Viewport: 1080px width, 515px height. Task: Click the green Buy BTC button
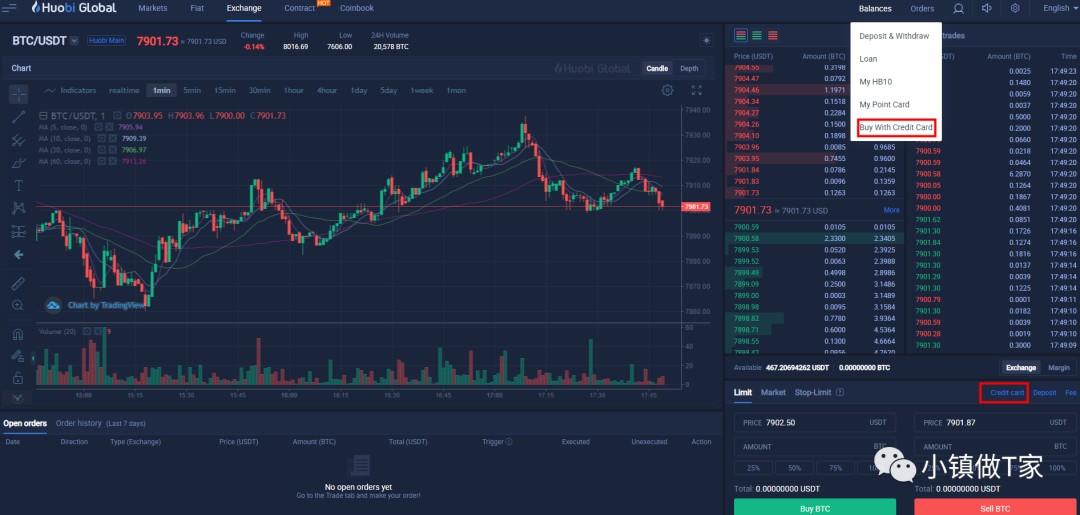coord(815,508)
